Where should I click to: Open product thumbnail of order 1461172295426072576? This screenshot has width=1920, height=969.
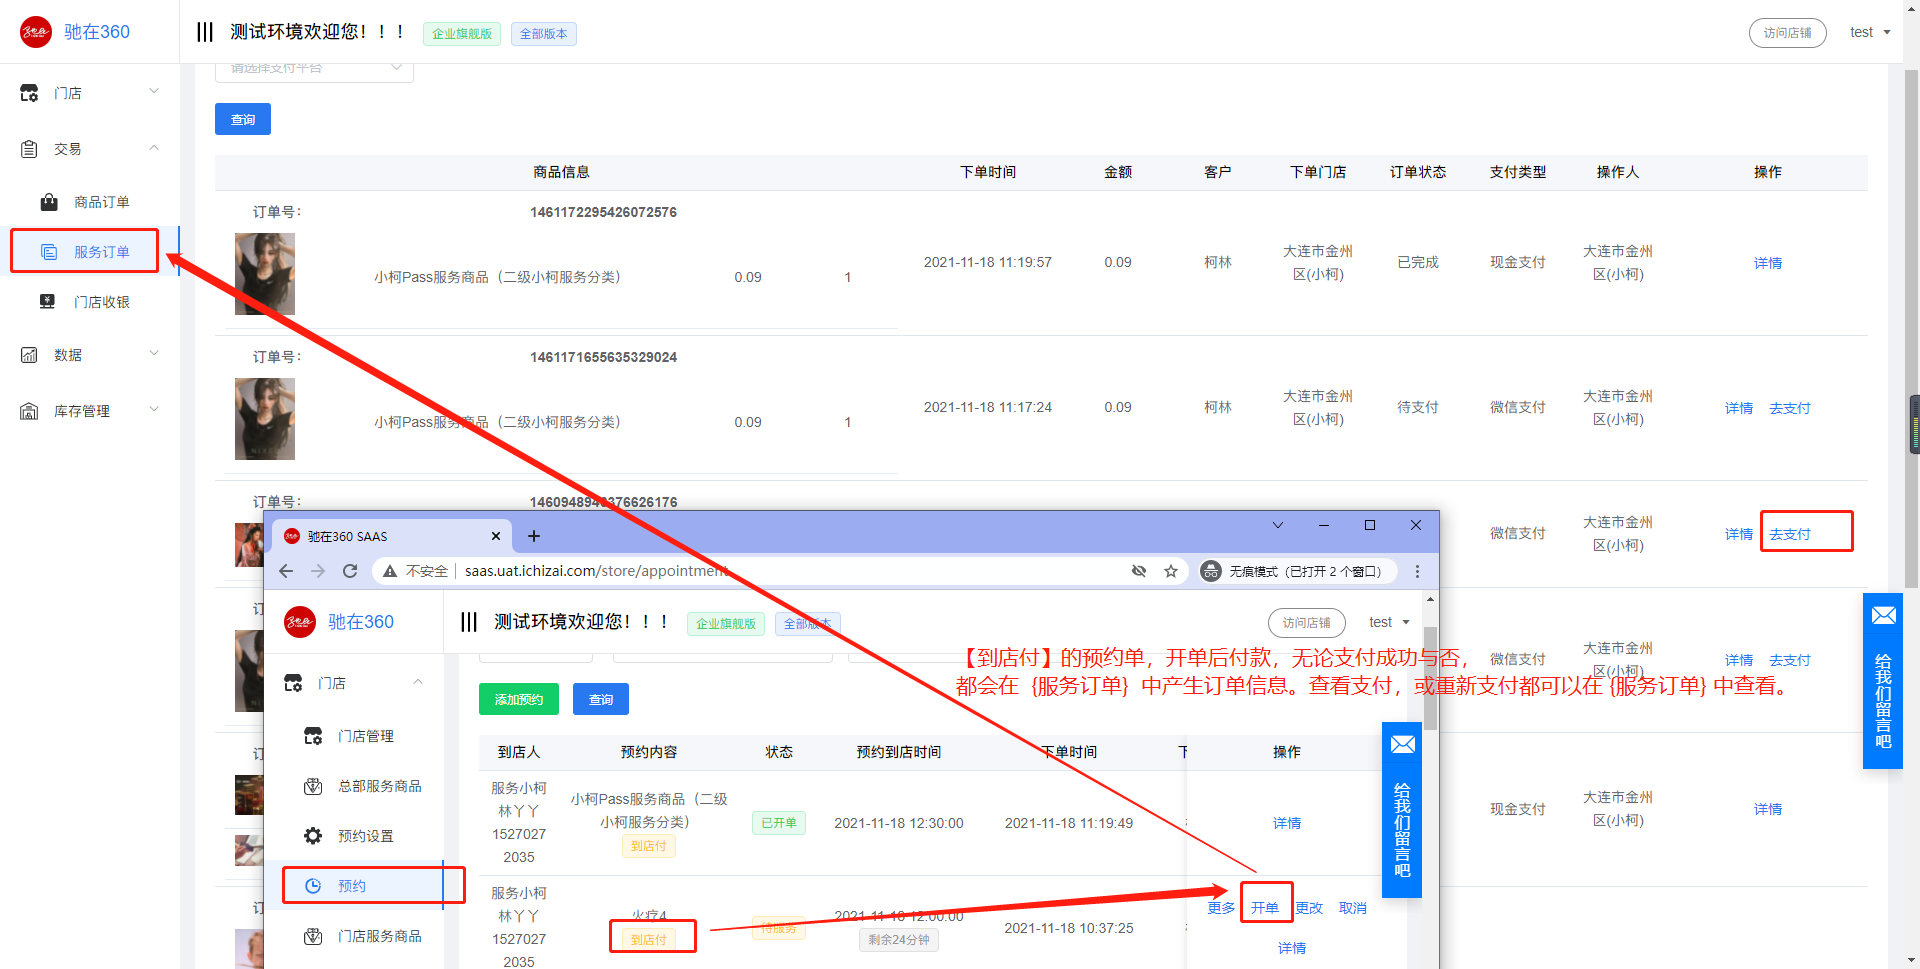(x=265, y=274)
